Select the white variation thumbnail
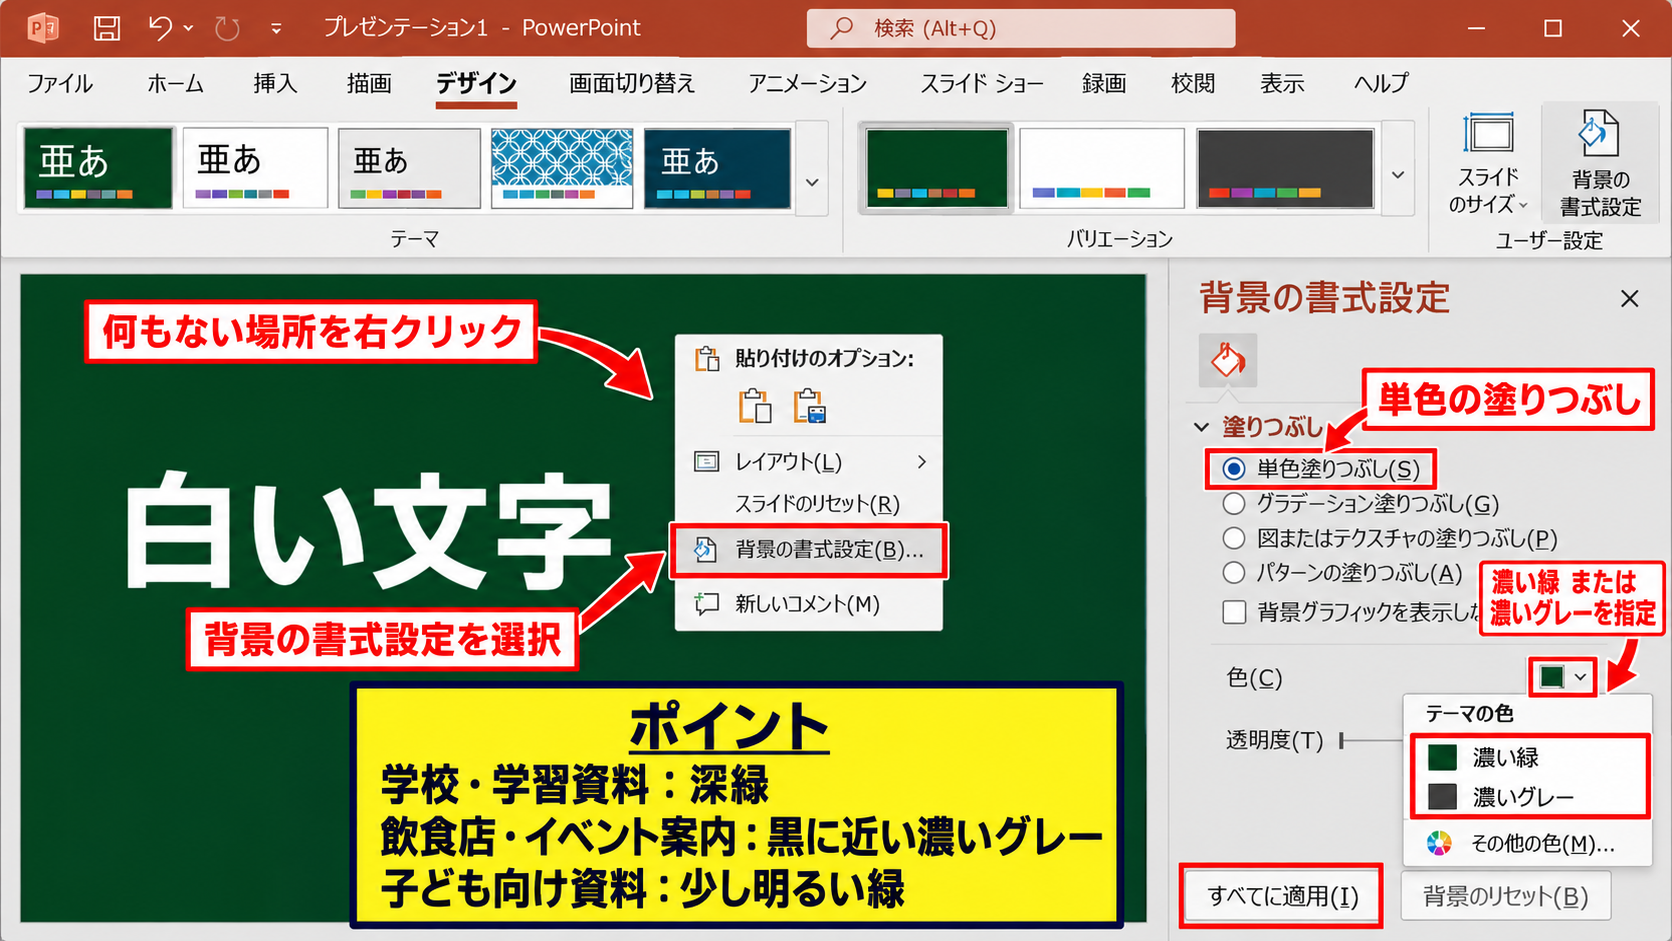This screenshot has width=1672, height=941. 1102,168
